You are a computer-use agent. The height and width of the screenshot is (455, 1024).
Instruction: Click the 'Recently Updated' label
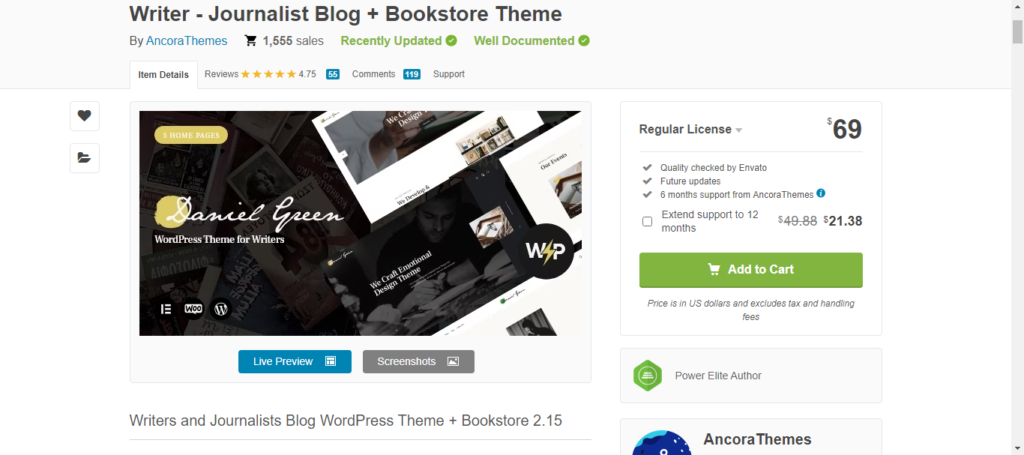click(x=391, y=40)
